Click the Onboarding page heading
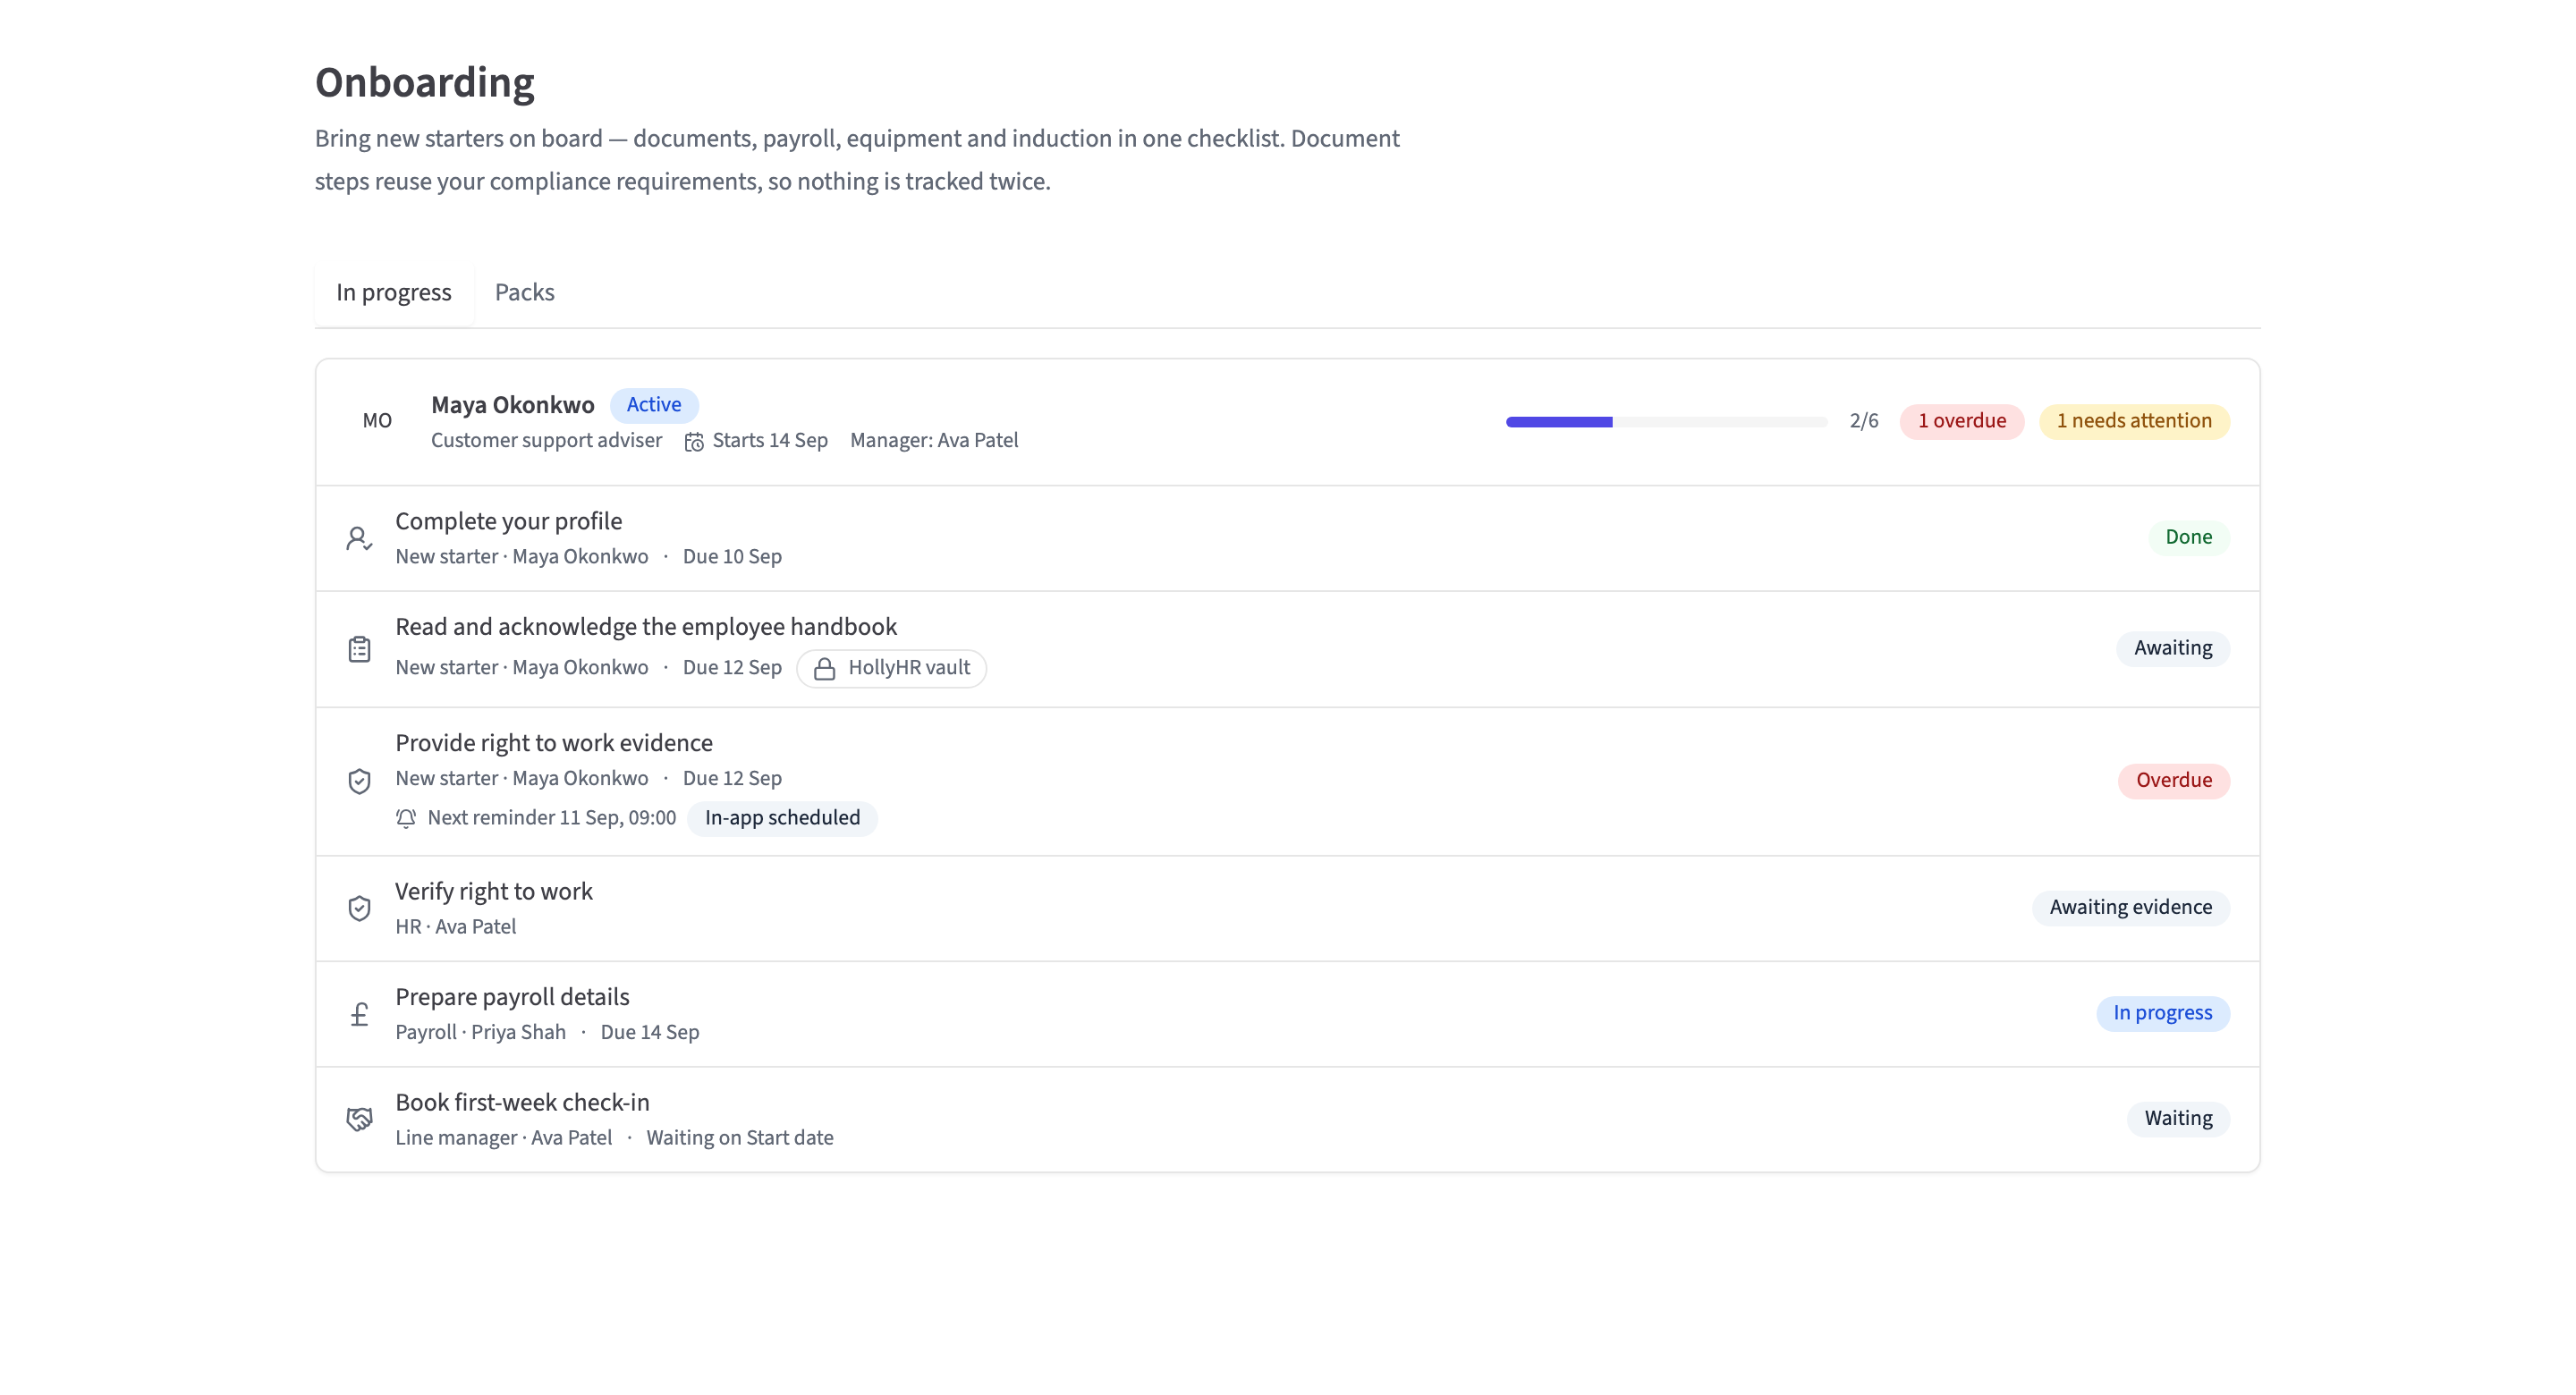The image size is (2576, 1395). point(425,83)
